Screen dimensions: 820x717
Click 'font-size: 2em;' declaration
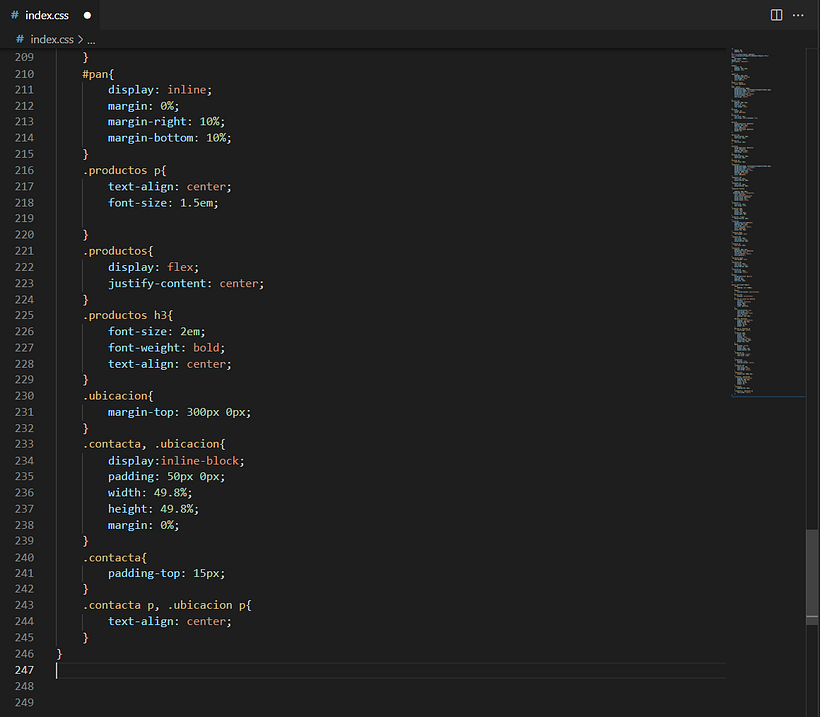point(156,332)
